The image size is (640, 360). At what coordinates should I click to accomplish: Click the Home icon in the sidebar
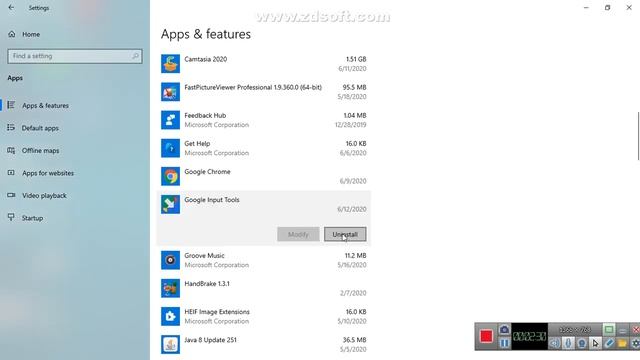(x=11, y=34)
